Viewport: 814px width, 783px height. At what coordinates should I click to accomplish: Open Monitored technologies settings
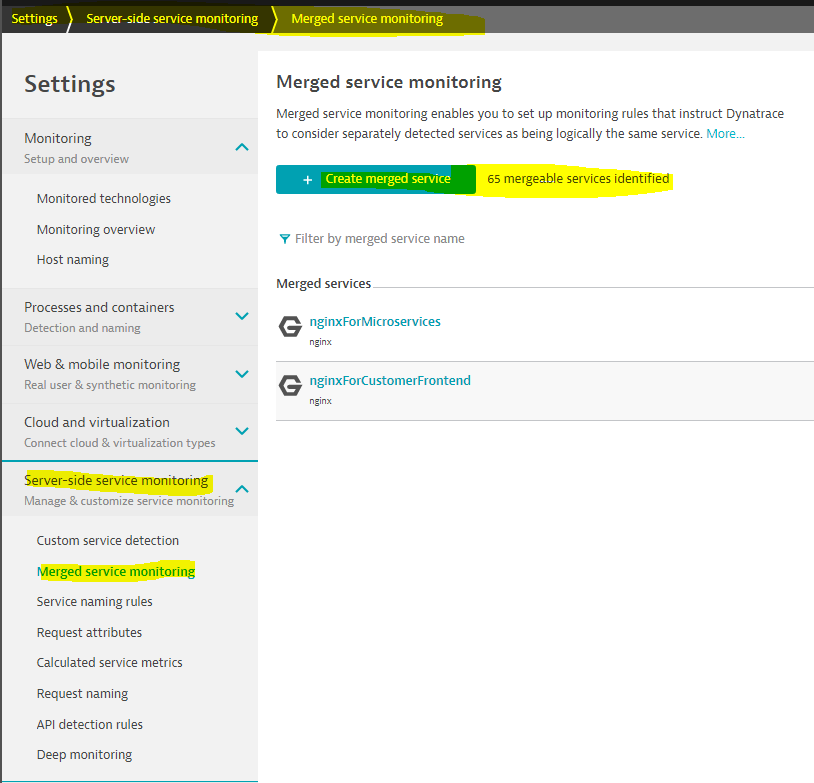point(103,199)
